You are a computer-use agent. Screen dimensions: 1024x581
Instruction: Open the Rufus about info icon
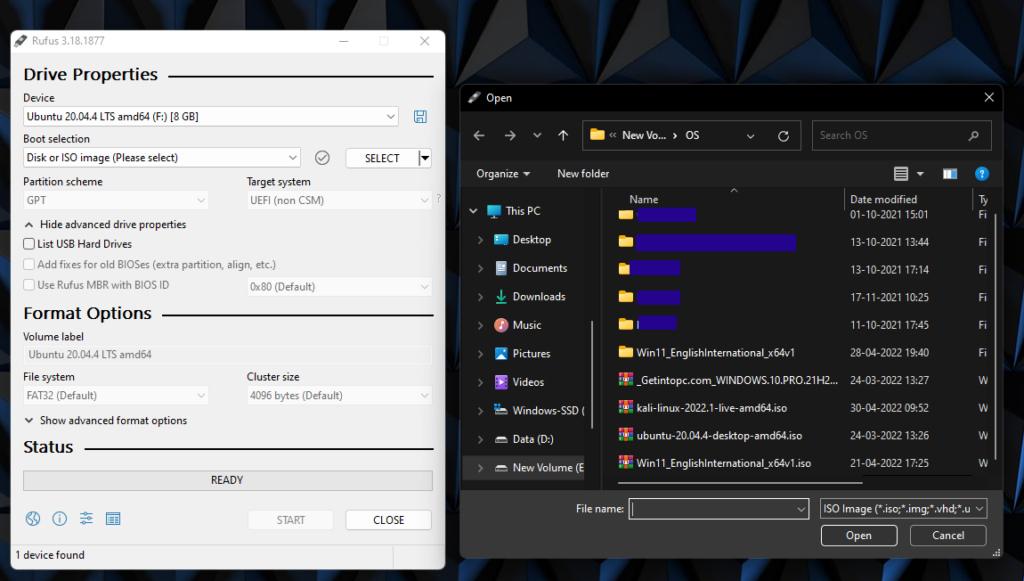point(59,519)
